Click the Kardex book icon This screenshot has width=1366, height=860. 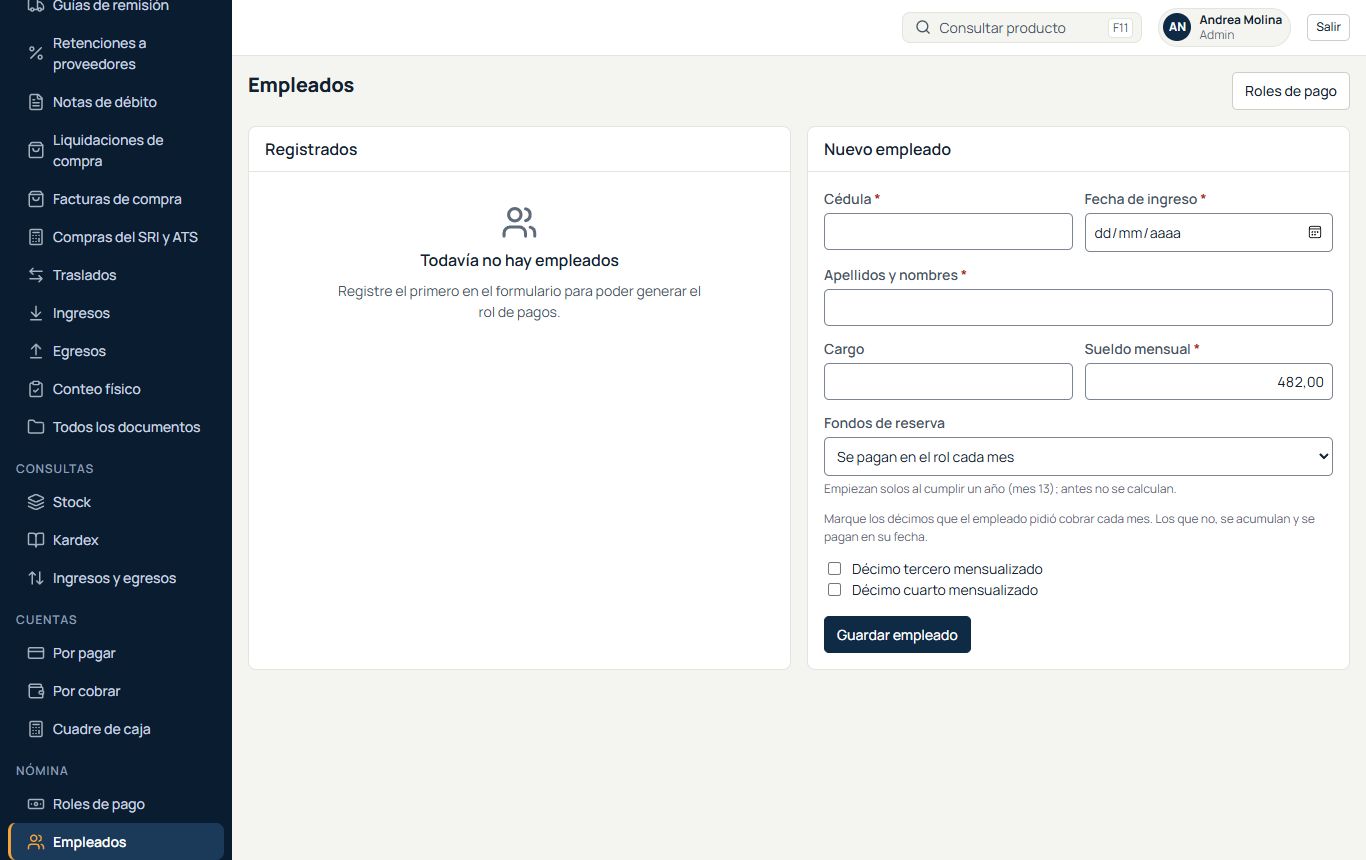36,540
